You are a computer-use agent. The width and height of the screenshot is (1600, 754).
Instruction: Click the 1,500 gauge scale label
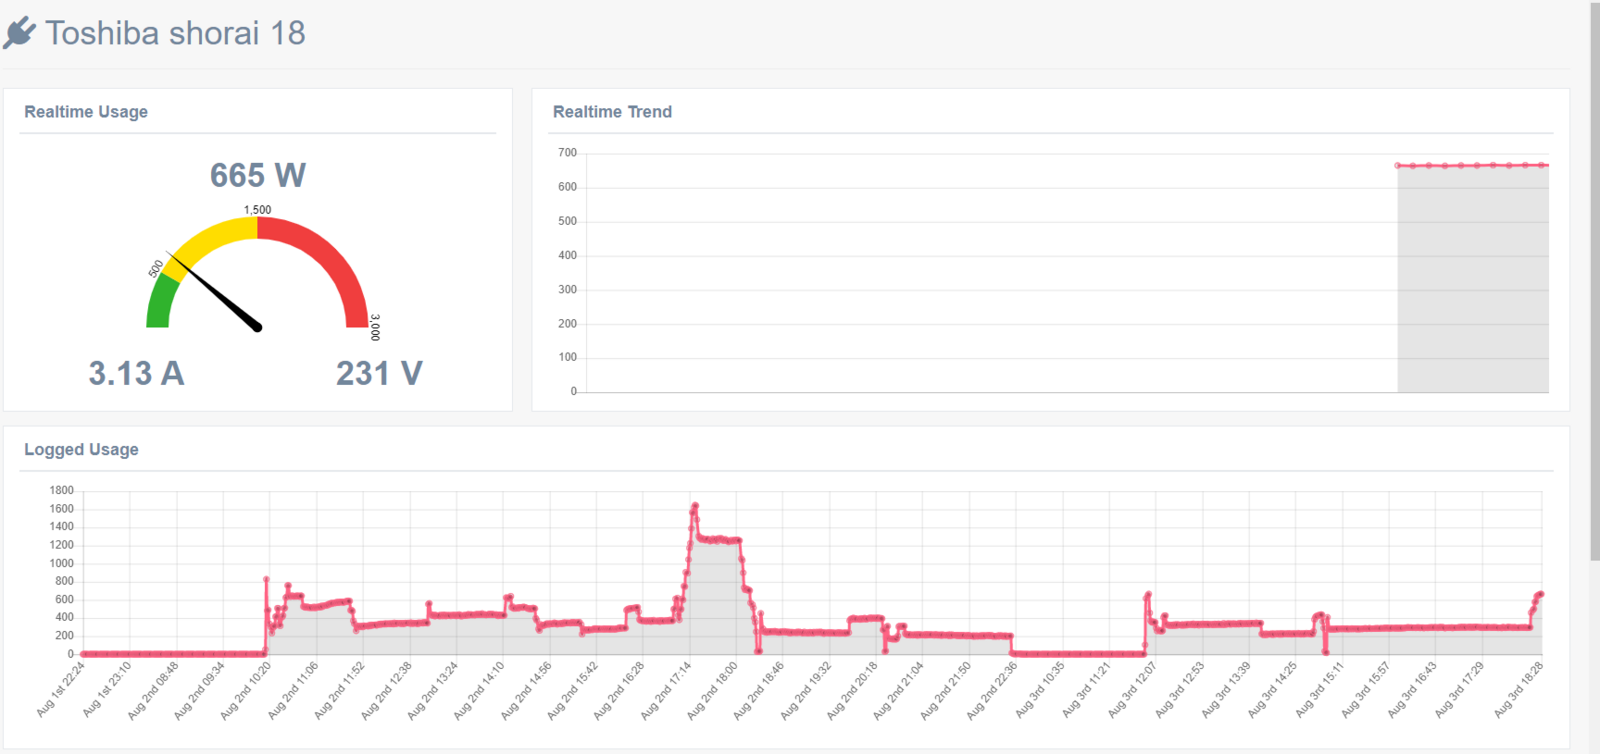pyautogui.click(x=258, y=210)
